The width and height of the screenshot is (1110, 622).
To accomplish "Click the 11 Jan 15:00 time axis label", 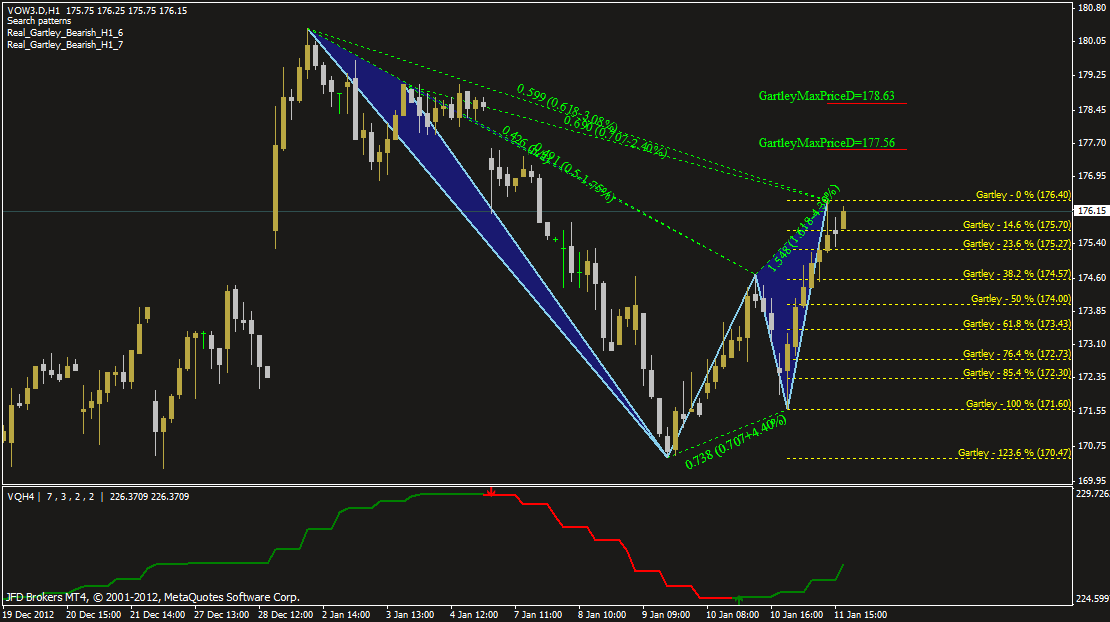I will (860, 615).
